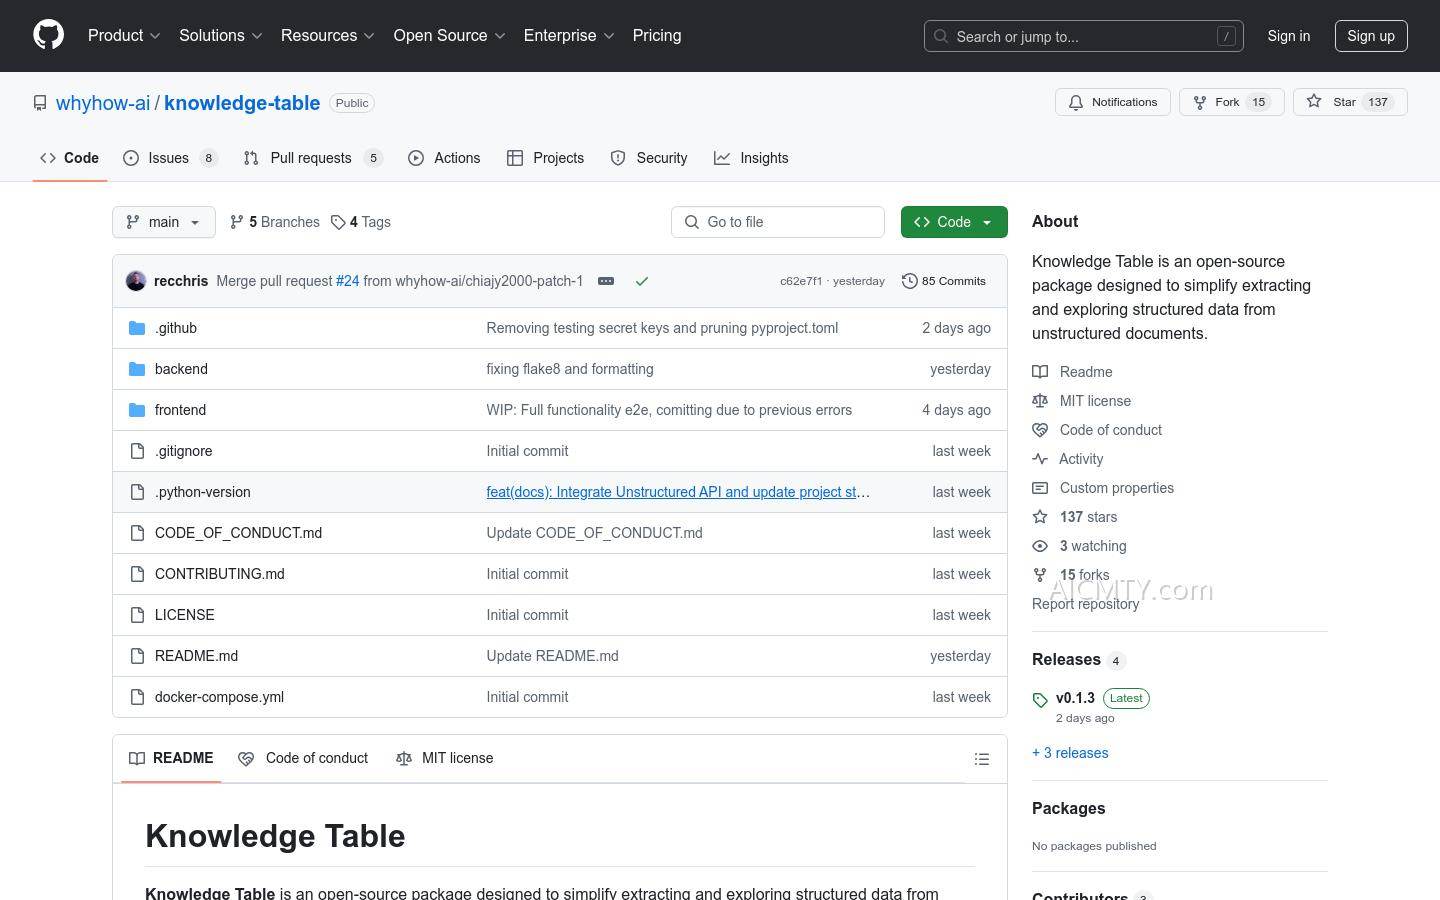Switch to the Issues tab
Image resolution: width=1440 pixels, height=900 pixels.
click(168, 158)
